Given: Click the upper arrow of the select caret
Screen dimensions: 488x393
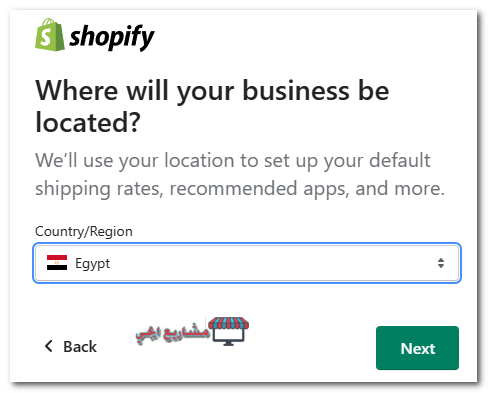Looking at the screenshot, I should [441, 260].
